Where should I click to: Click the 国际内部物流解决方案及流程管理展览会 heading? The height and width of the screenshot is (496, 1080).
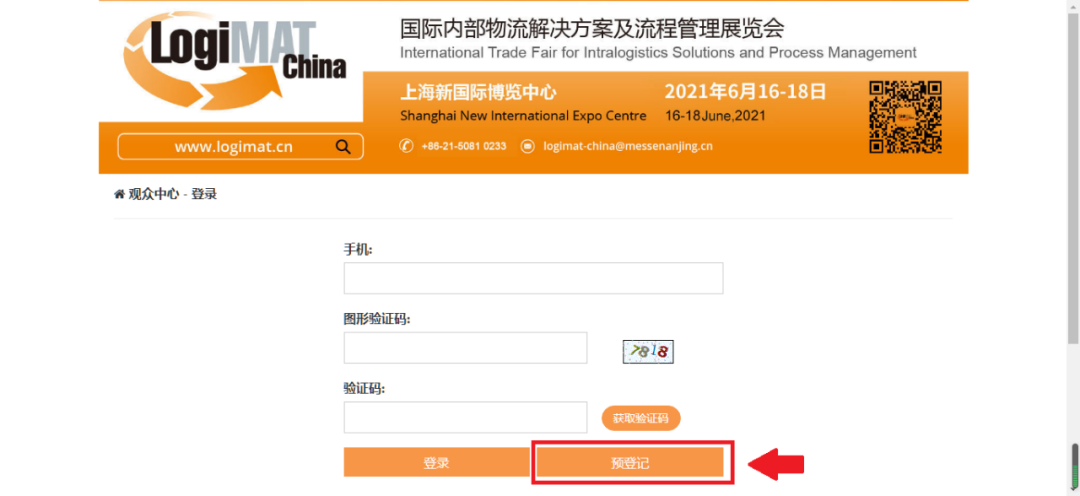pyautogui.click(x=592, y=29)
